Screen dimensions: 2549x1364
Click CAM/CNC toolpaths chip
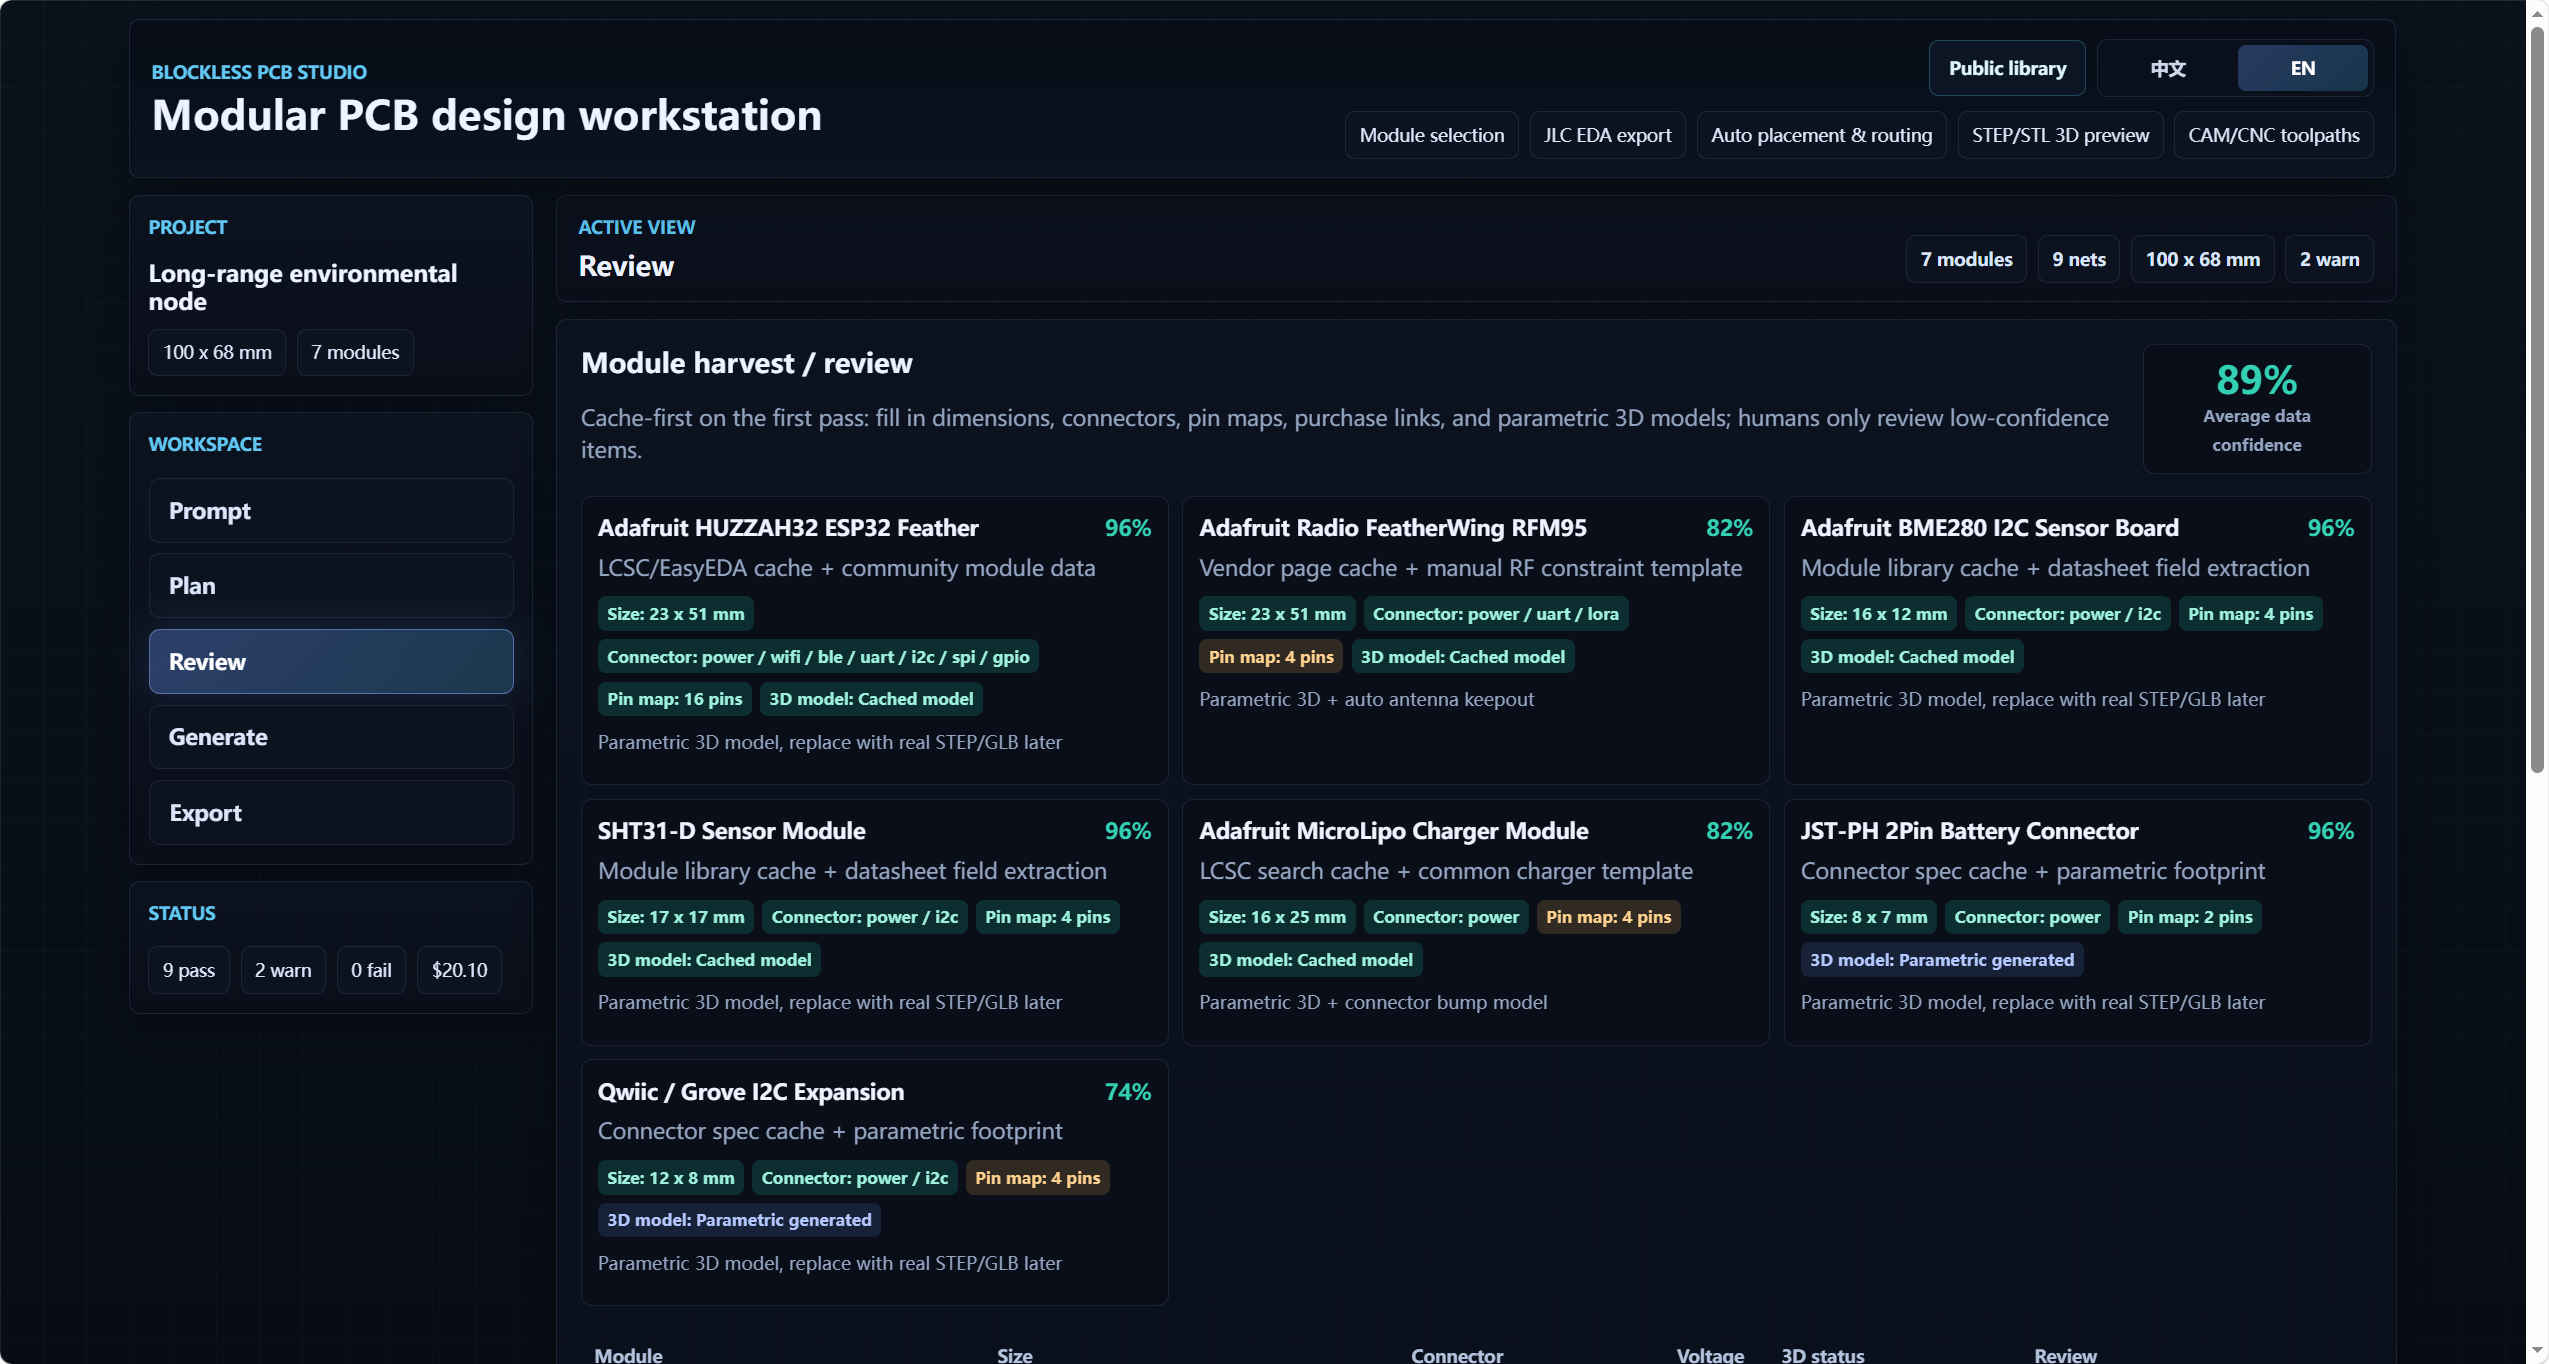coord(2273,135)
